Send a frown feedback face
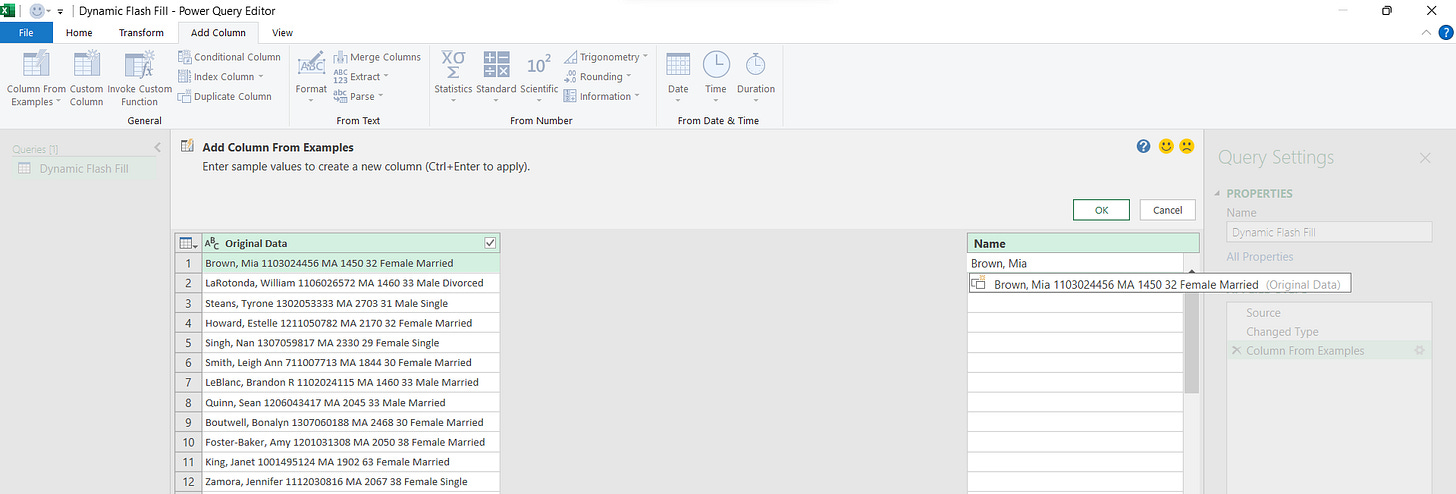 pyautogui.click(x=1186, y=146)
